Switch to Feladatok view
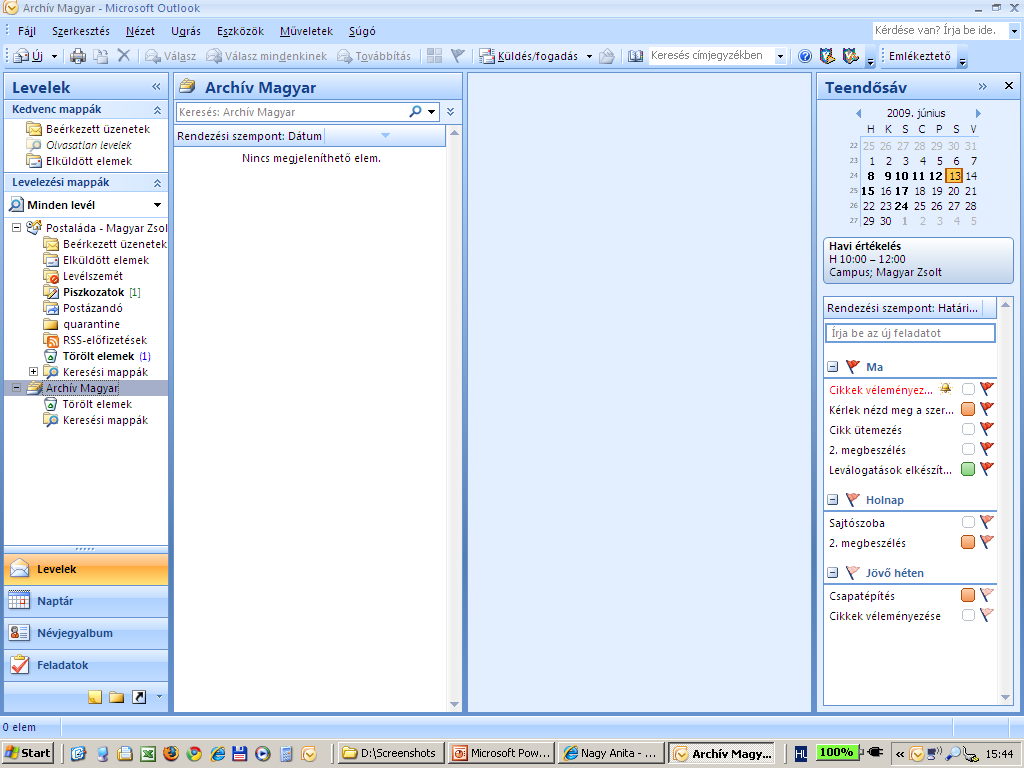This screenshot has height=768, width=1024. [x=86, y=665]
